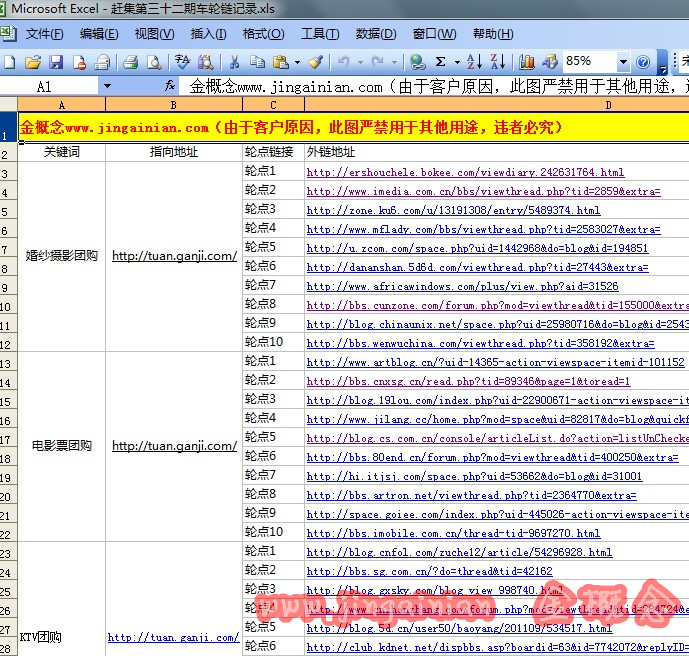This screenshot has width=689, height=656.
Task: Click the Cut scissors icon
Action: coord(233,62)
